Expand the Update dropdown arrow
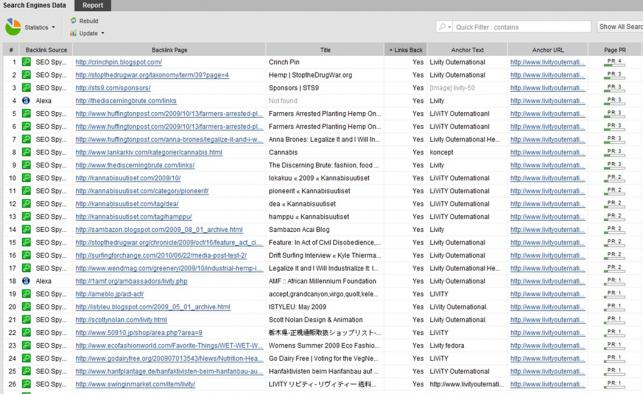The width and height of the screenshot is (643, 394). coord(103,33)
